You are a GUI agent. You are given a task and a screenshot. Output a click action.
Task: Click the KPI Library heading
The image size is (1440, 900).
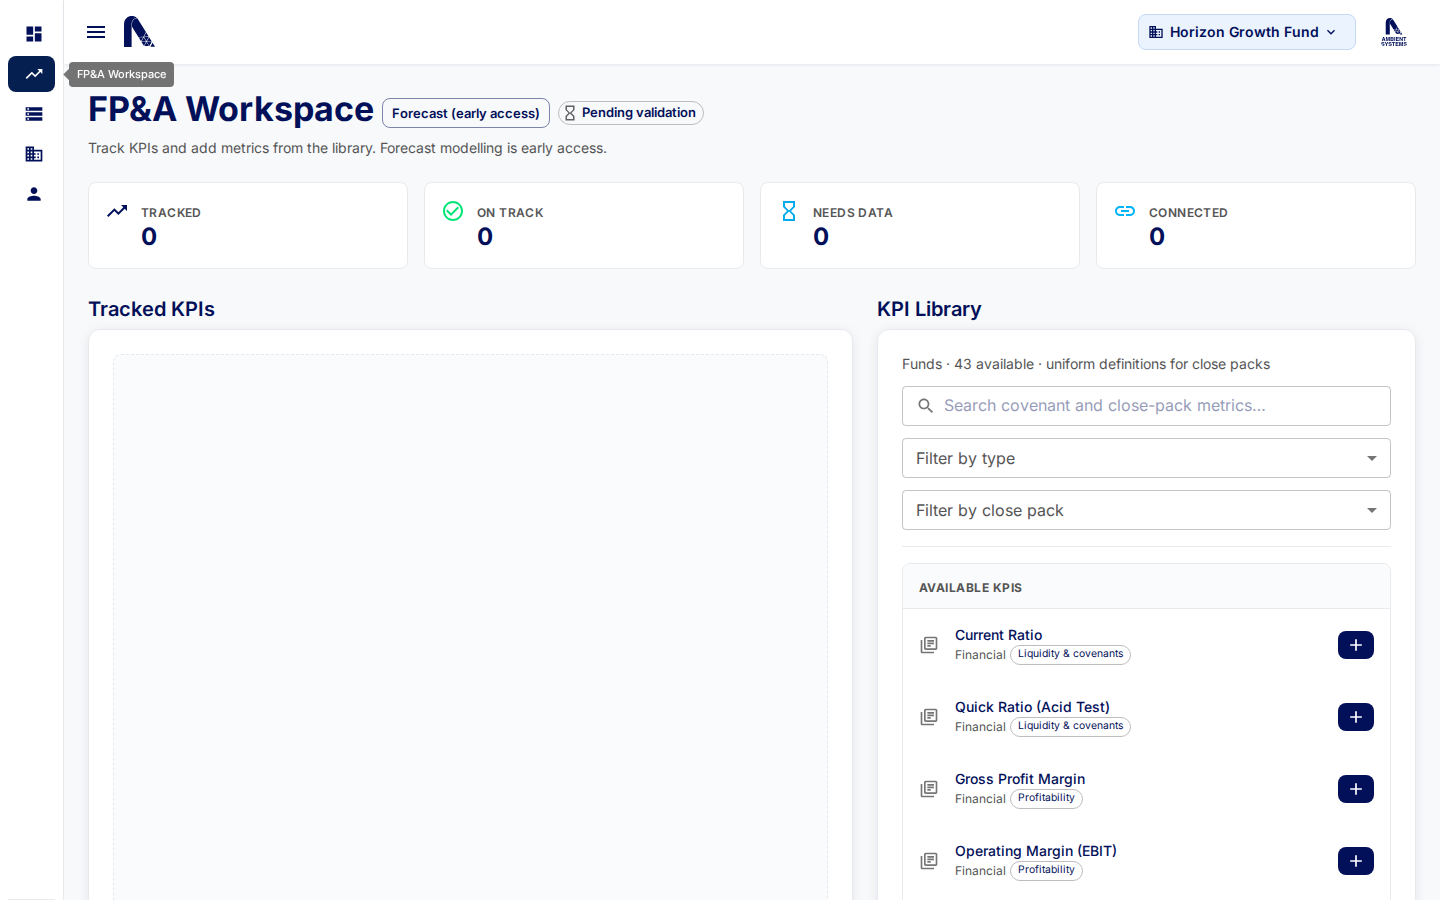click(x=929, y=309)
